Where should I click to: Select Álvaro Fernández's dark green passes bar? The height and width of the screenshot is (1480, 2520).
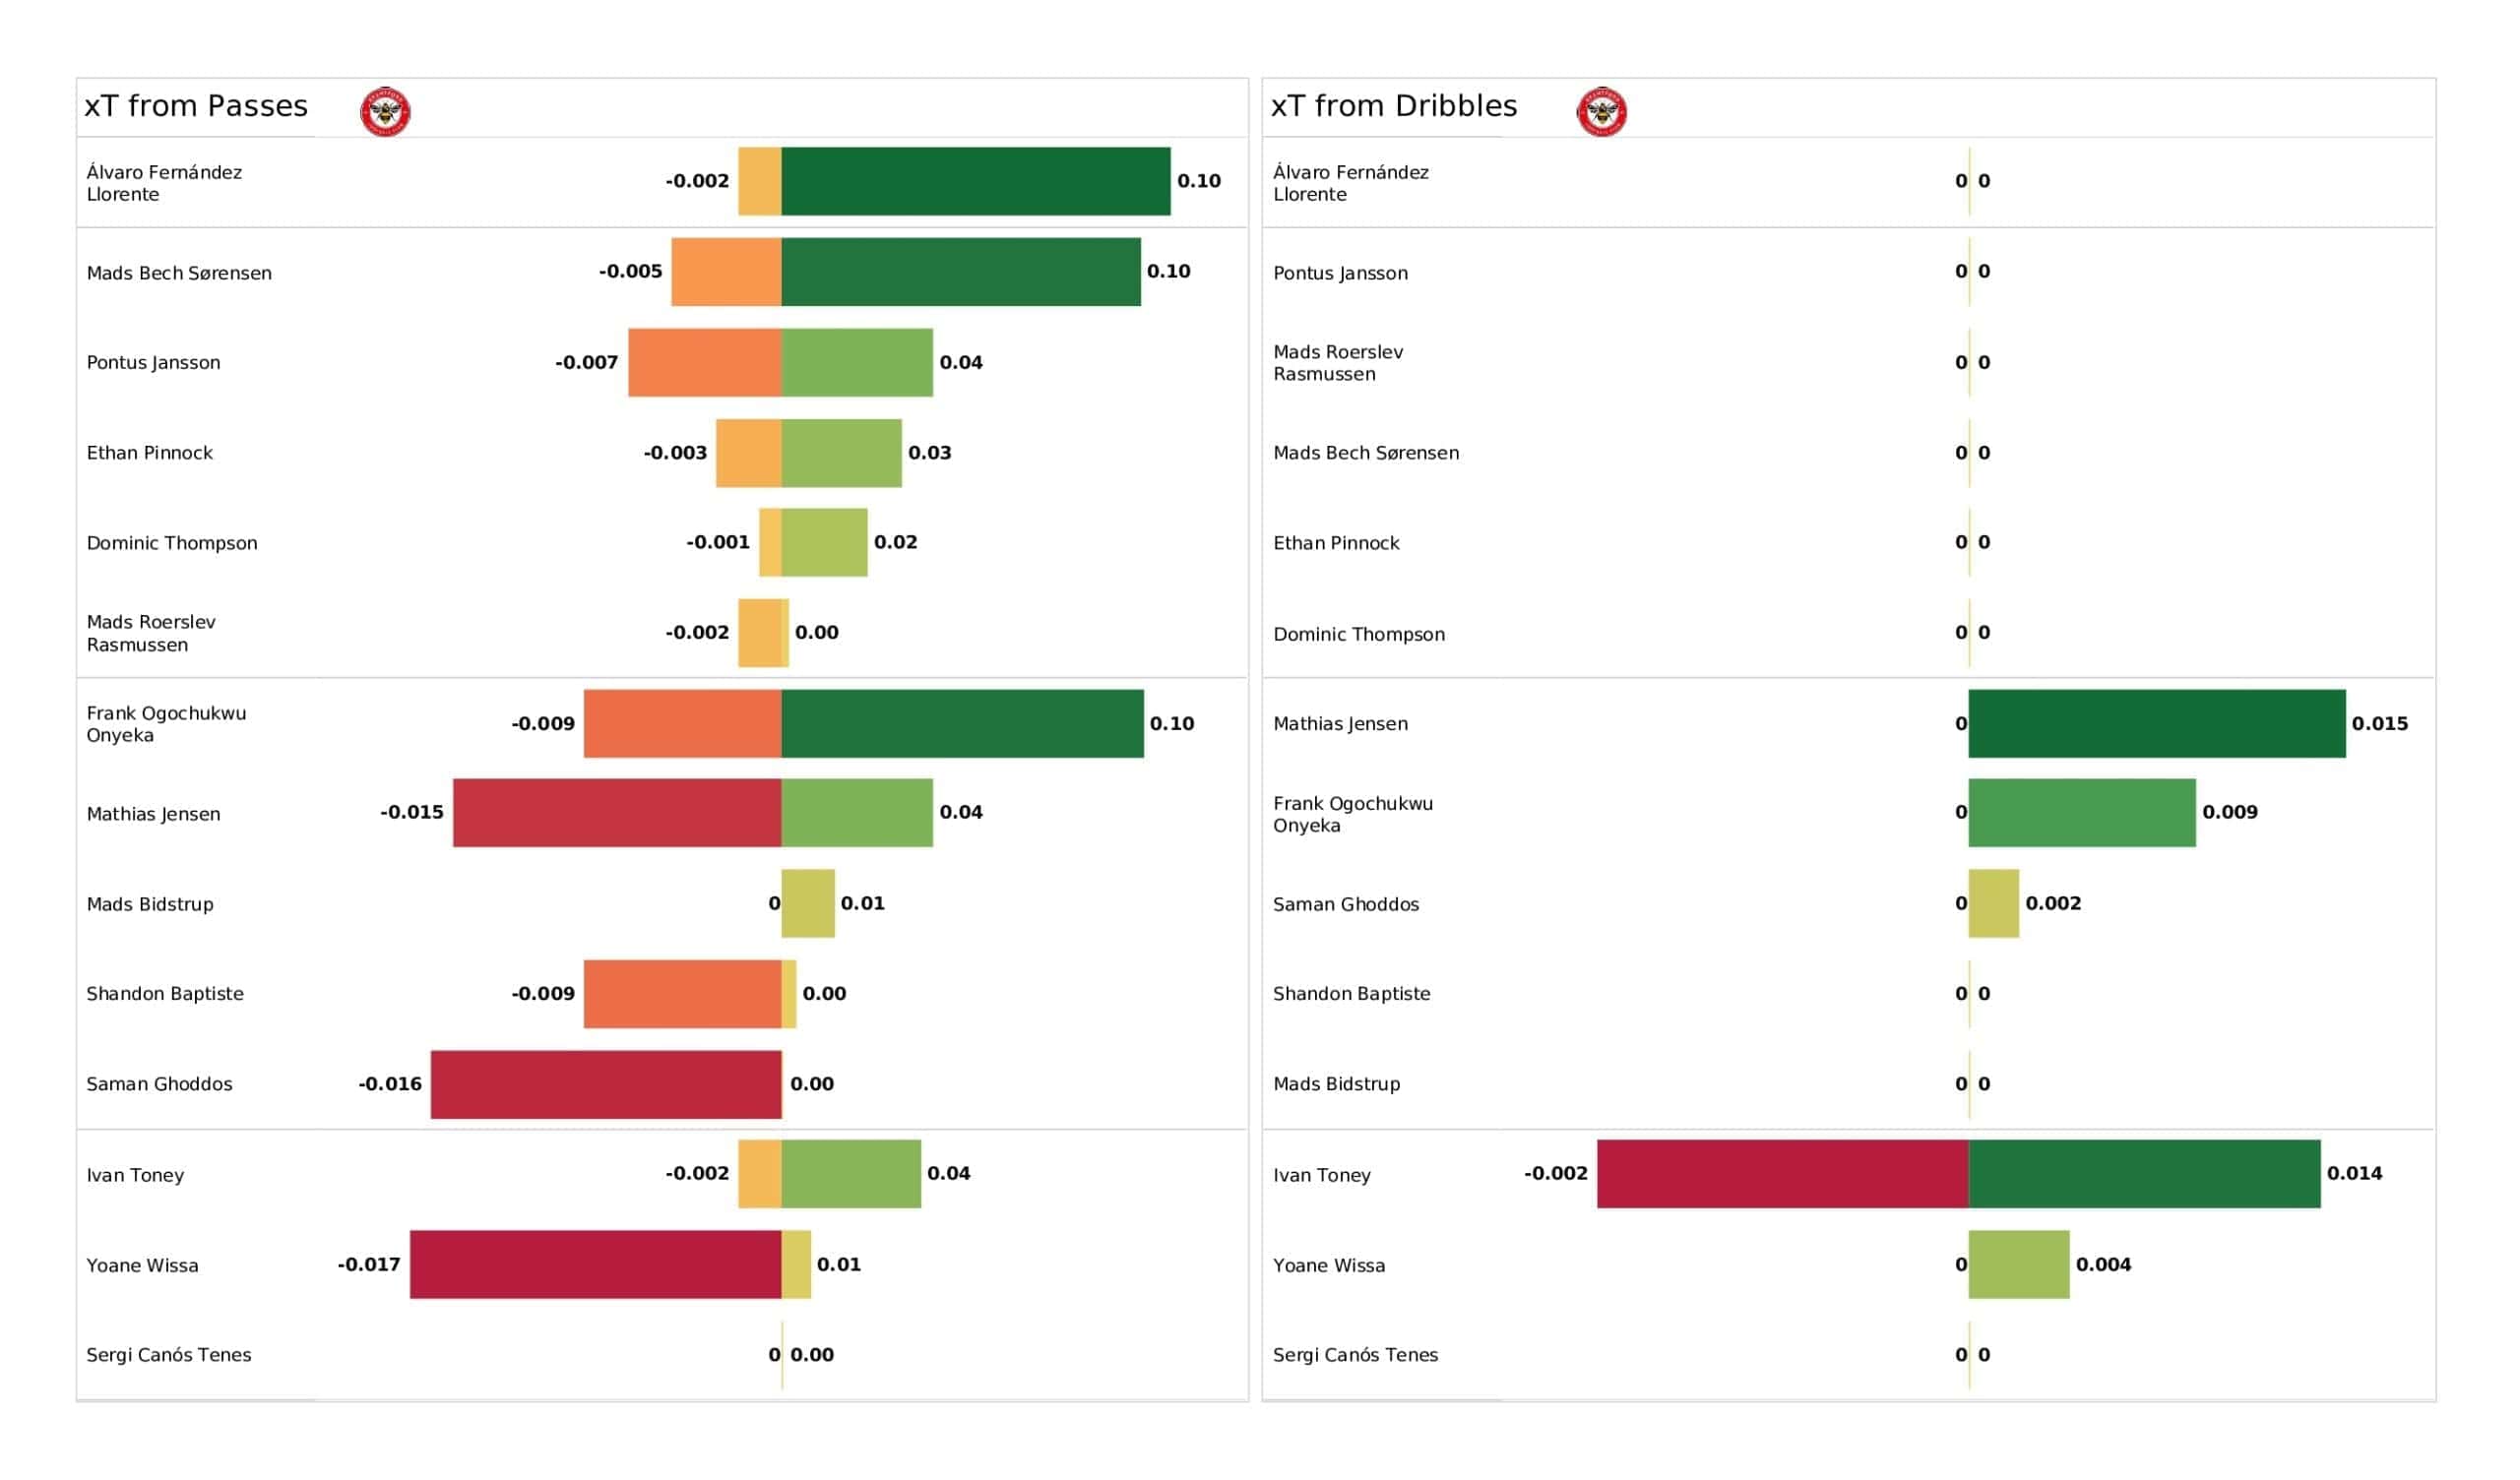tap(975, 181)
